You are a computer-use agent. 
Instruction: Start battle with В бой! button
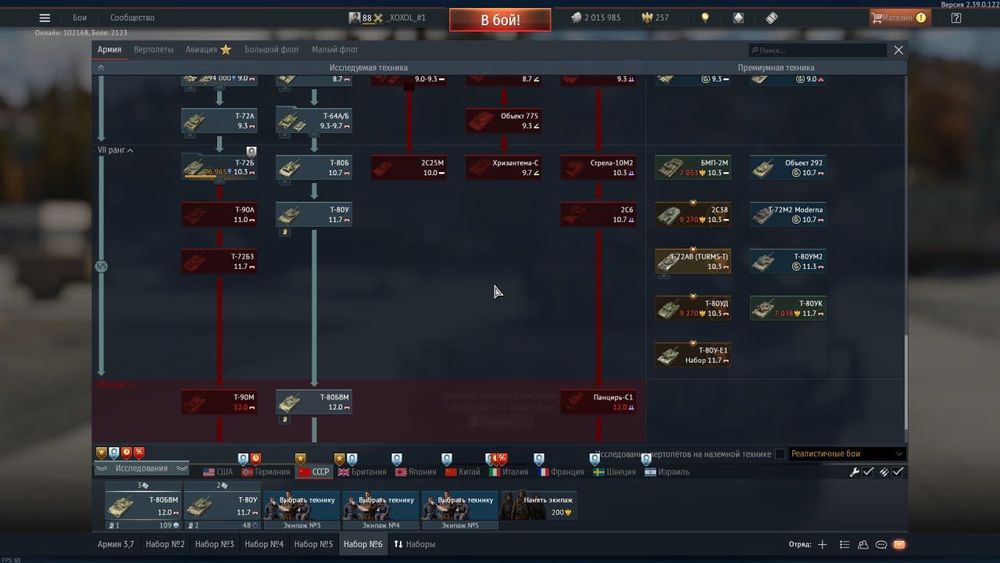500,20
